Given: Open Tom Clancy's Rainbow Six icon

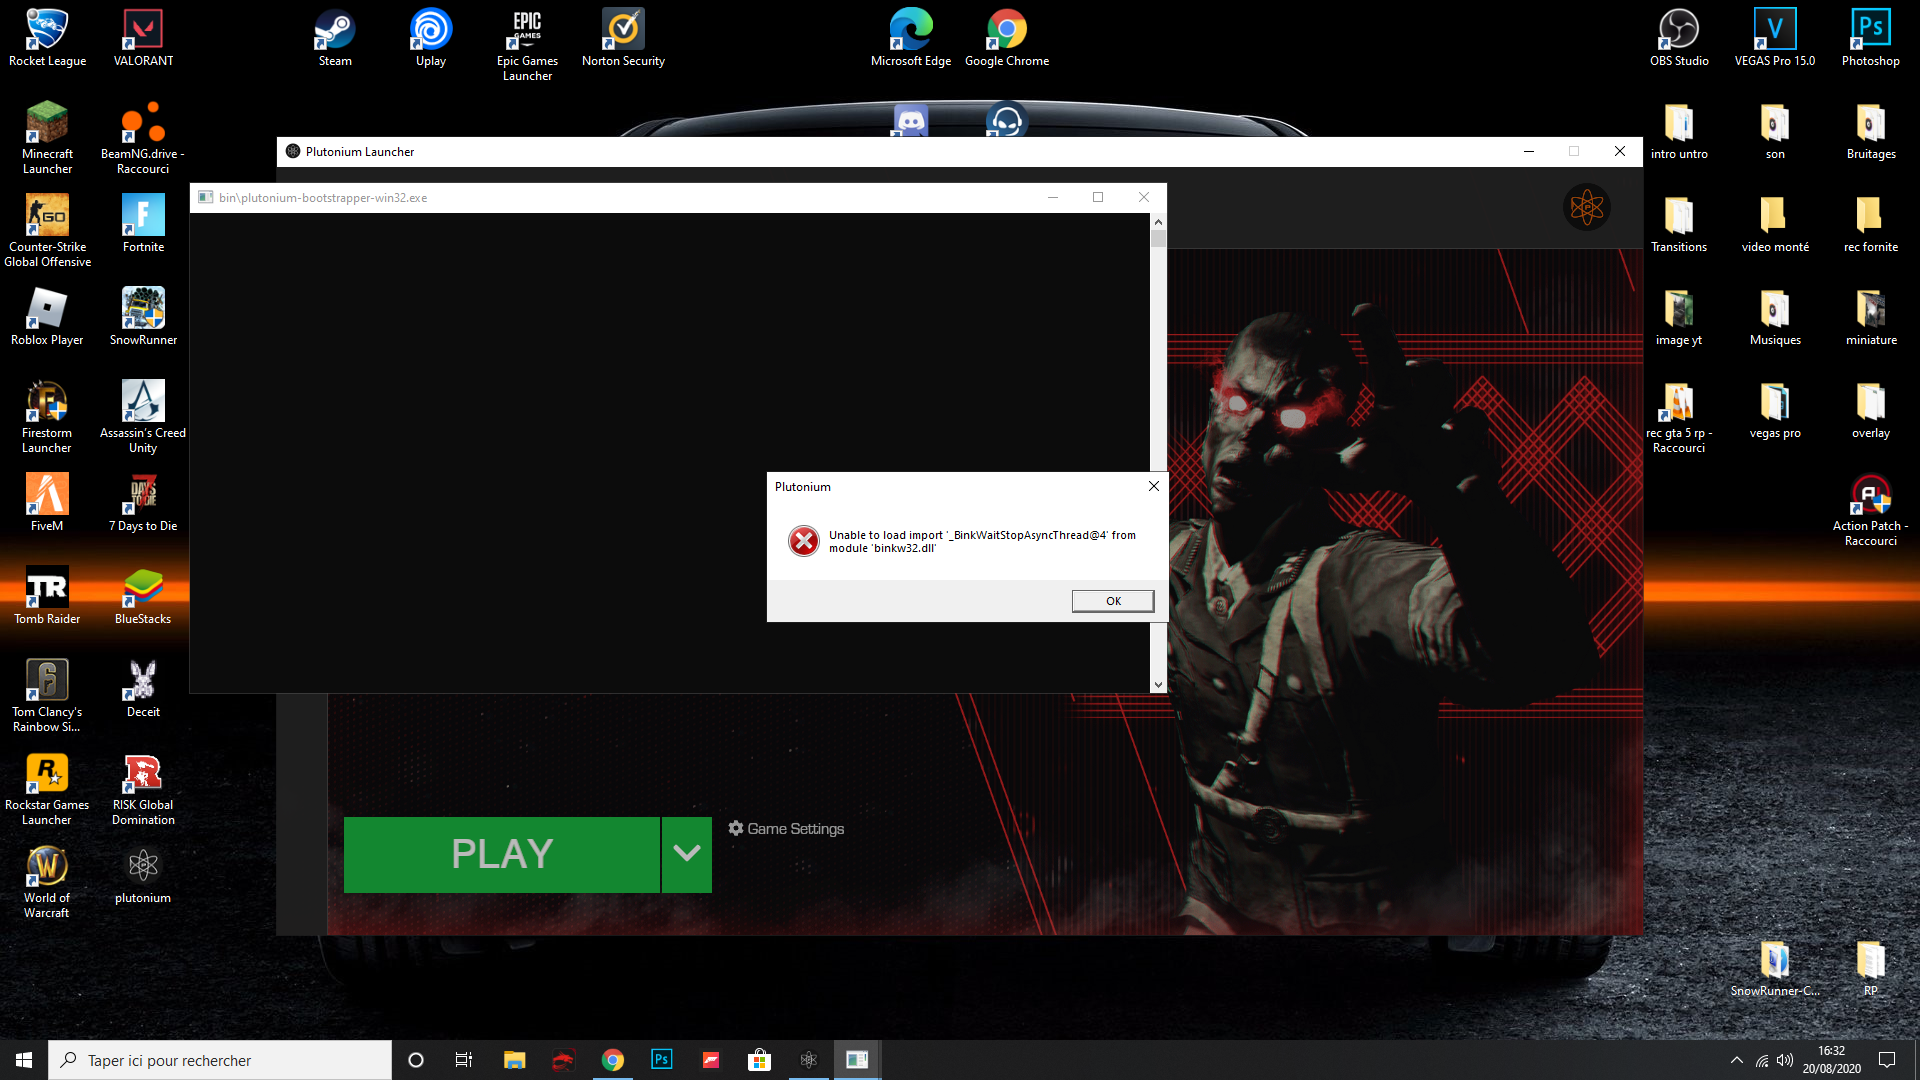Looking at the screenshot, I should pyautogui.click(x=47, y=696).
